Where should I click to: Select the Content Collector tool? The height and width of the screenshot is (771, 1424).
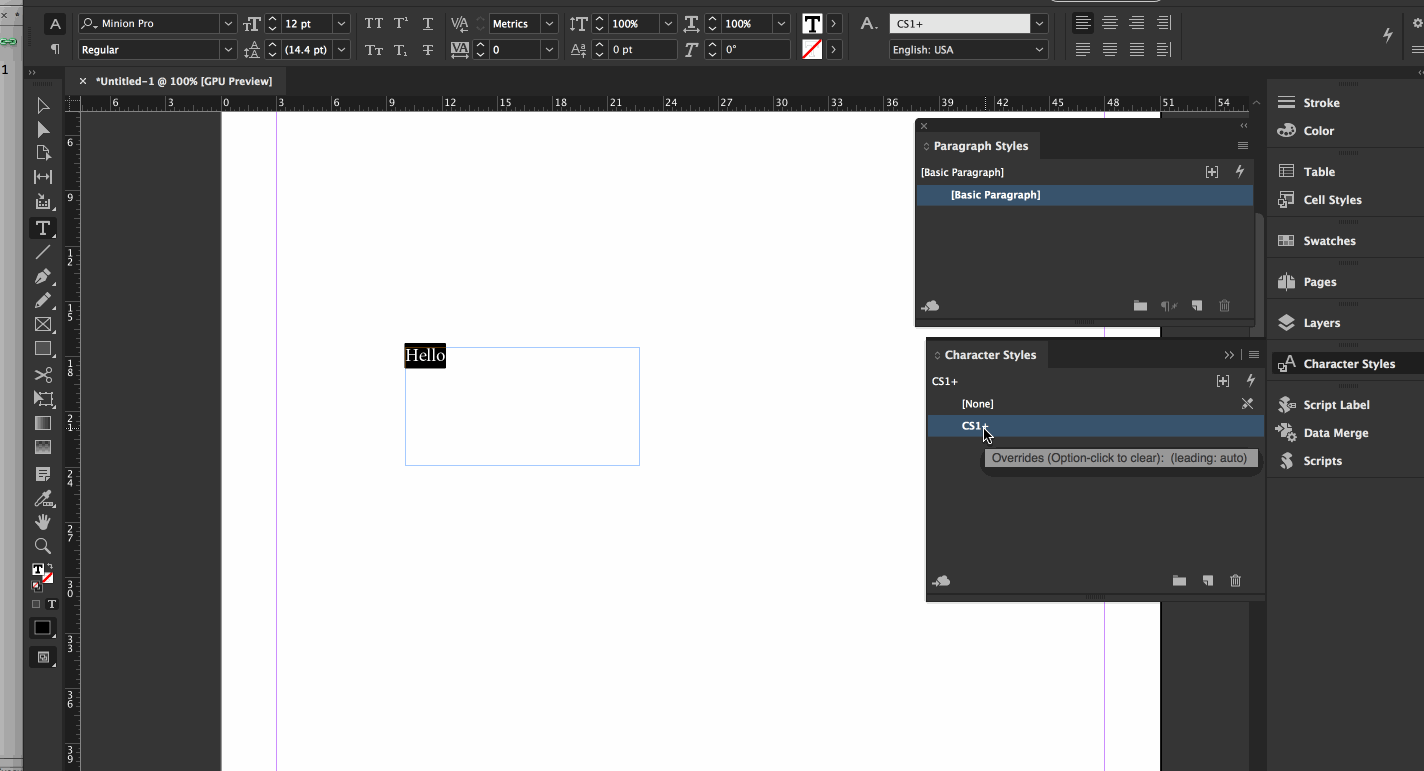43,202
